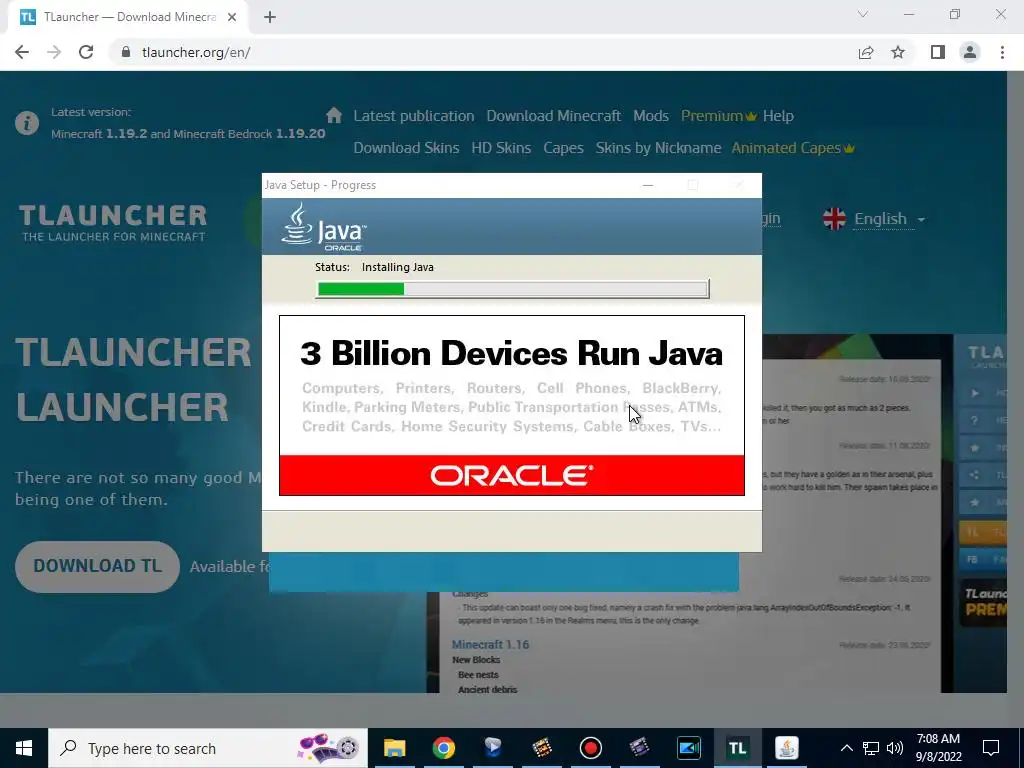
Task: Show hidden system tray icons
Action: pos(846,748)
